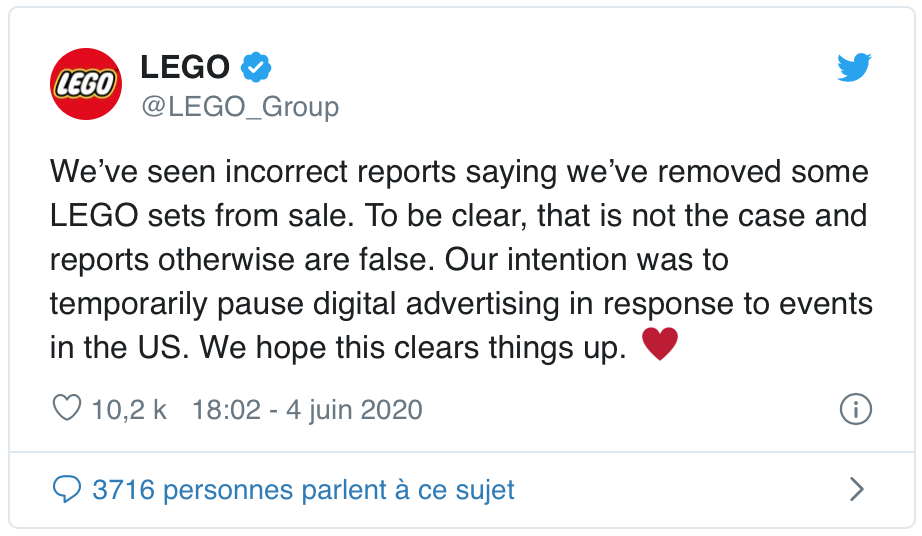Screen dimensions: 922x536
Task: Like the tweet with the heart outline
Action: point(66,409)
